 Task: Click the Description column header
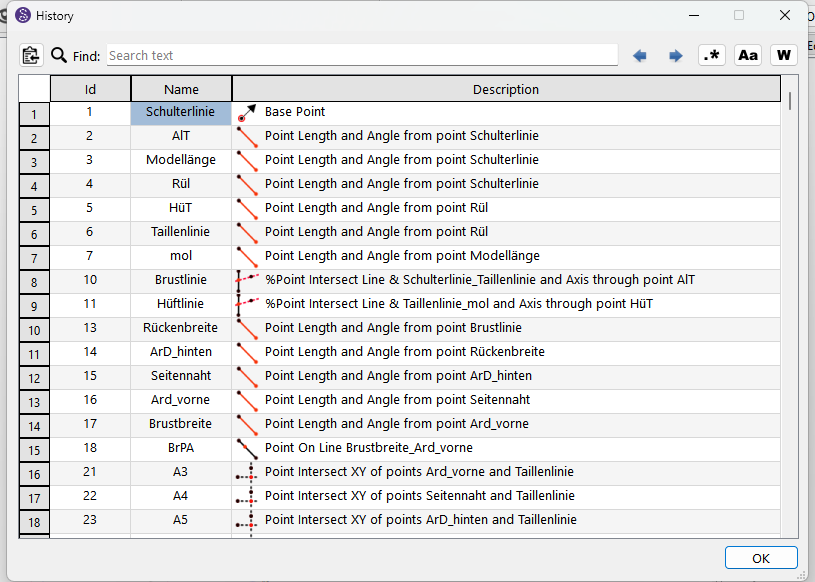[506, 90]
